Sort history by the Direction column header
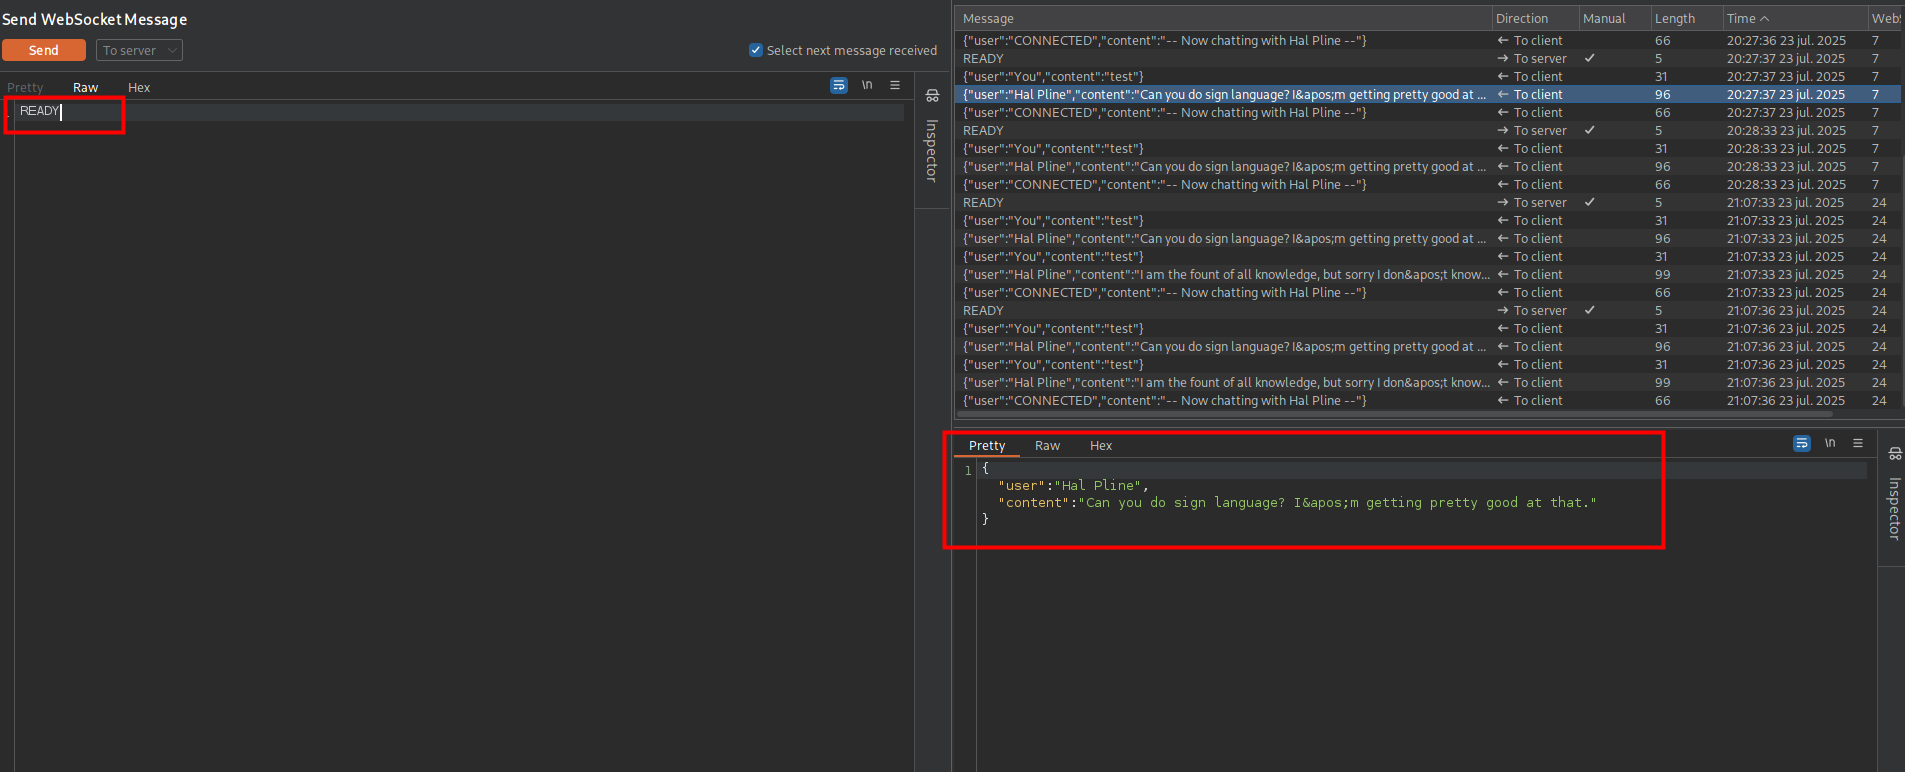Viewport: 1905px width, 772px height. point(1522,18)
